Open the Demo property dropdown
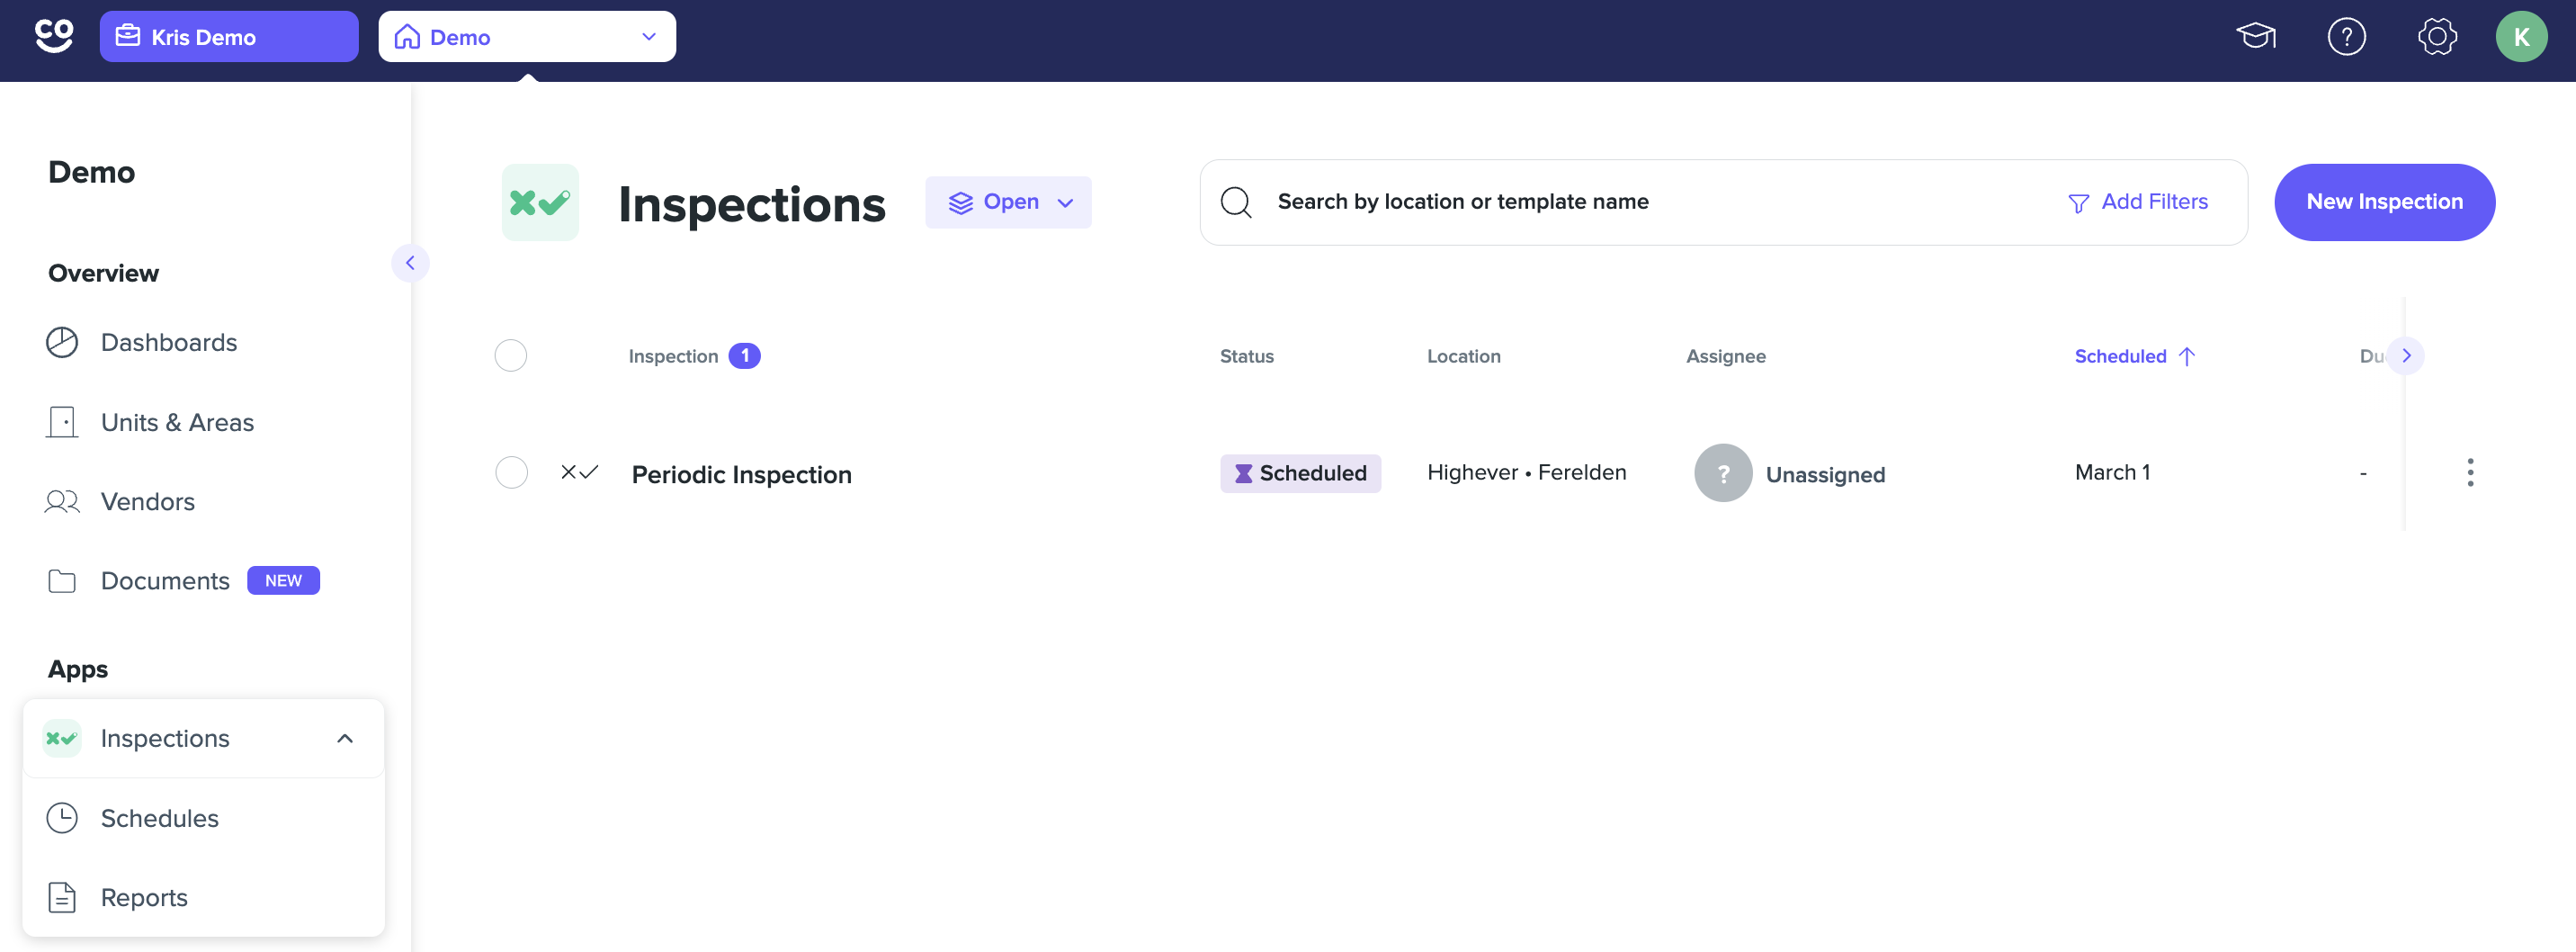 point(527,37)
